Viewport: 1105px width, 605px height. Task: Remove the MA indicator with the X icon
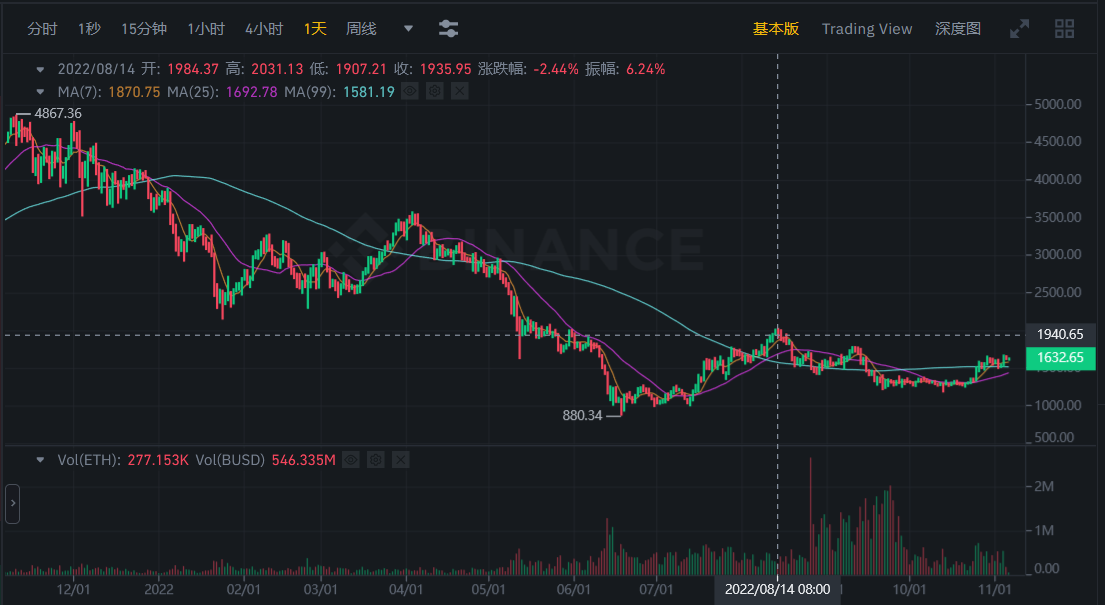tap(459, 90)
